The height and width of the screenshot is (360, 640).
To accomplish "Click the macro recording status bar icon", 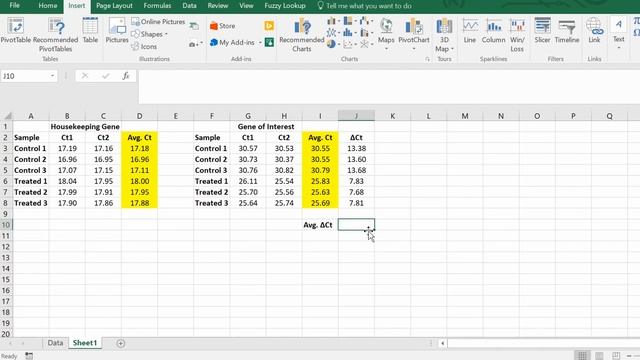I will 29,356.
